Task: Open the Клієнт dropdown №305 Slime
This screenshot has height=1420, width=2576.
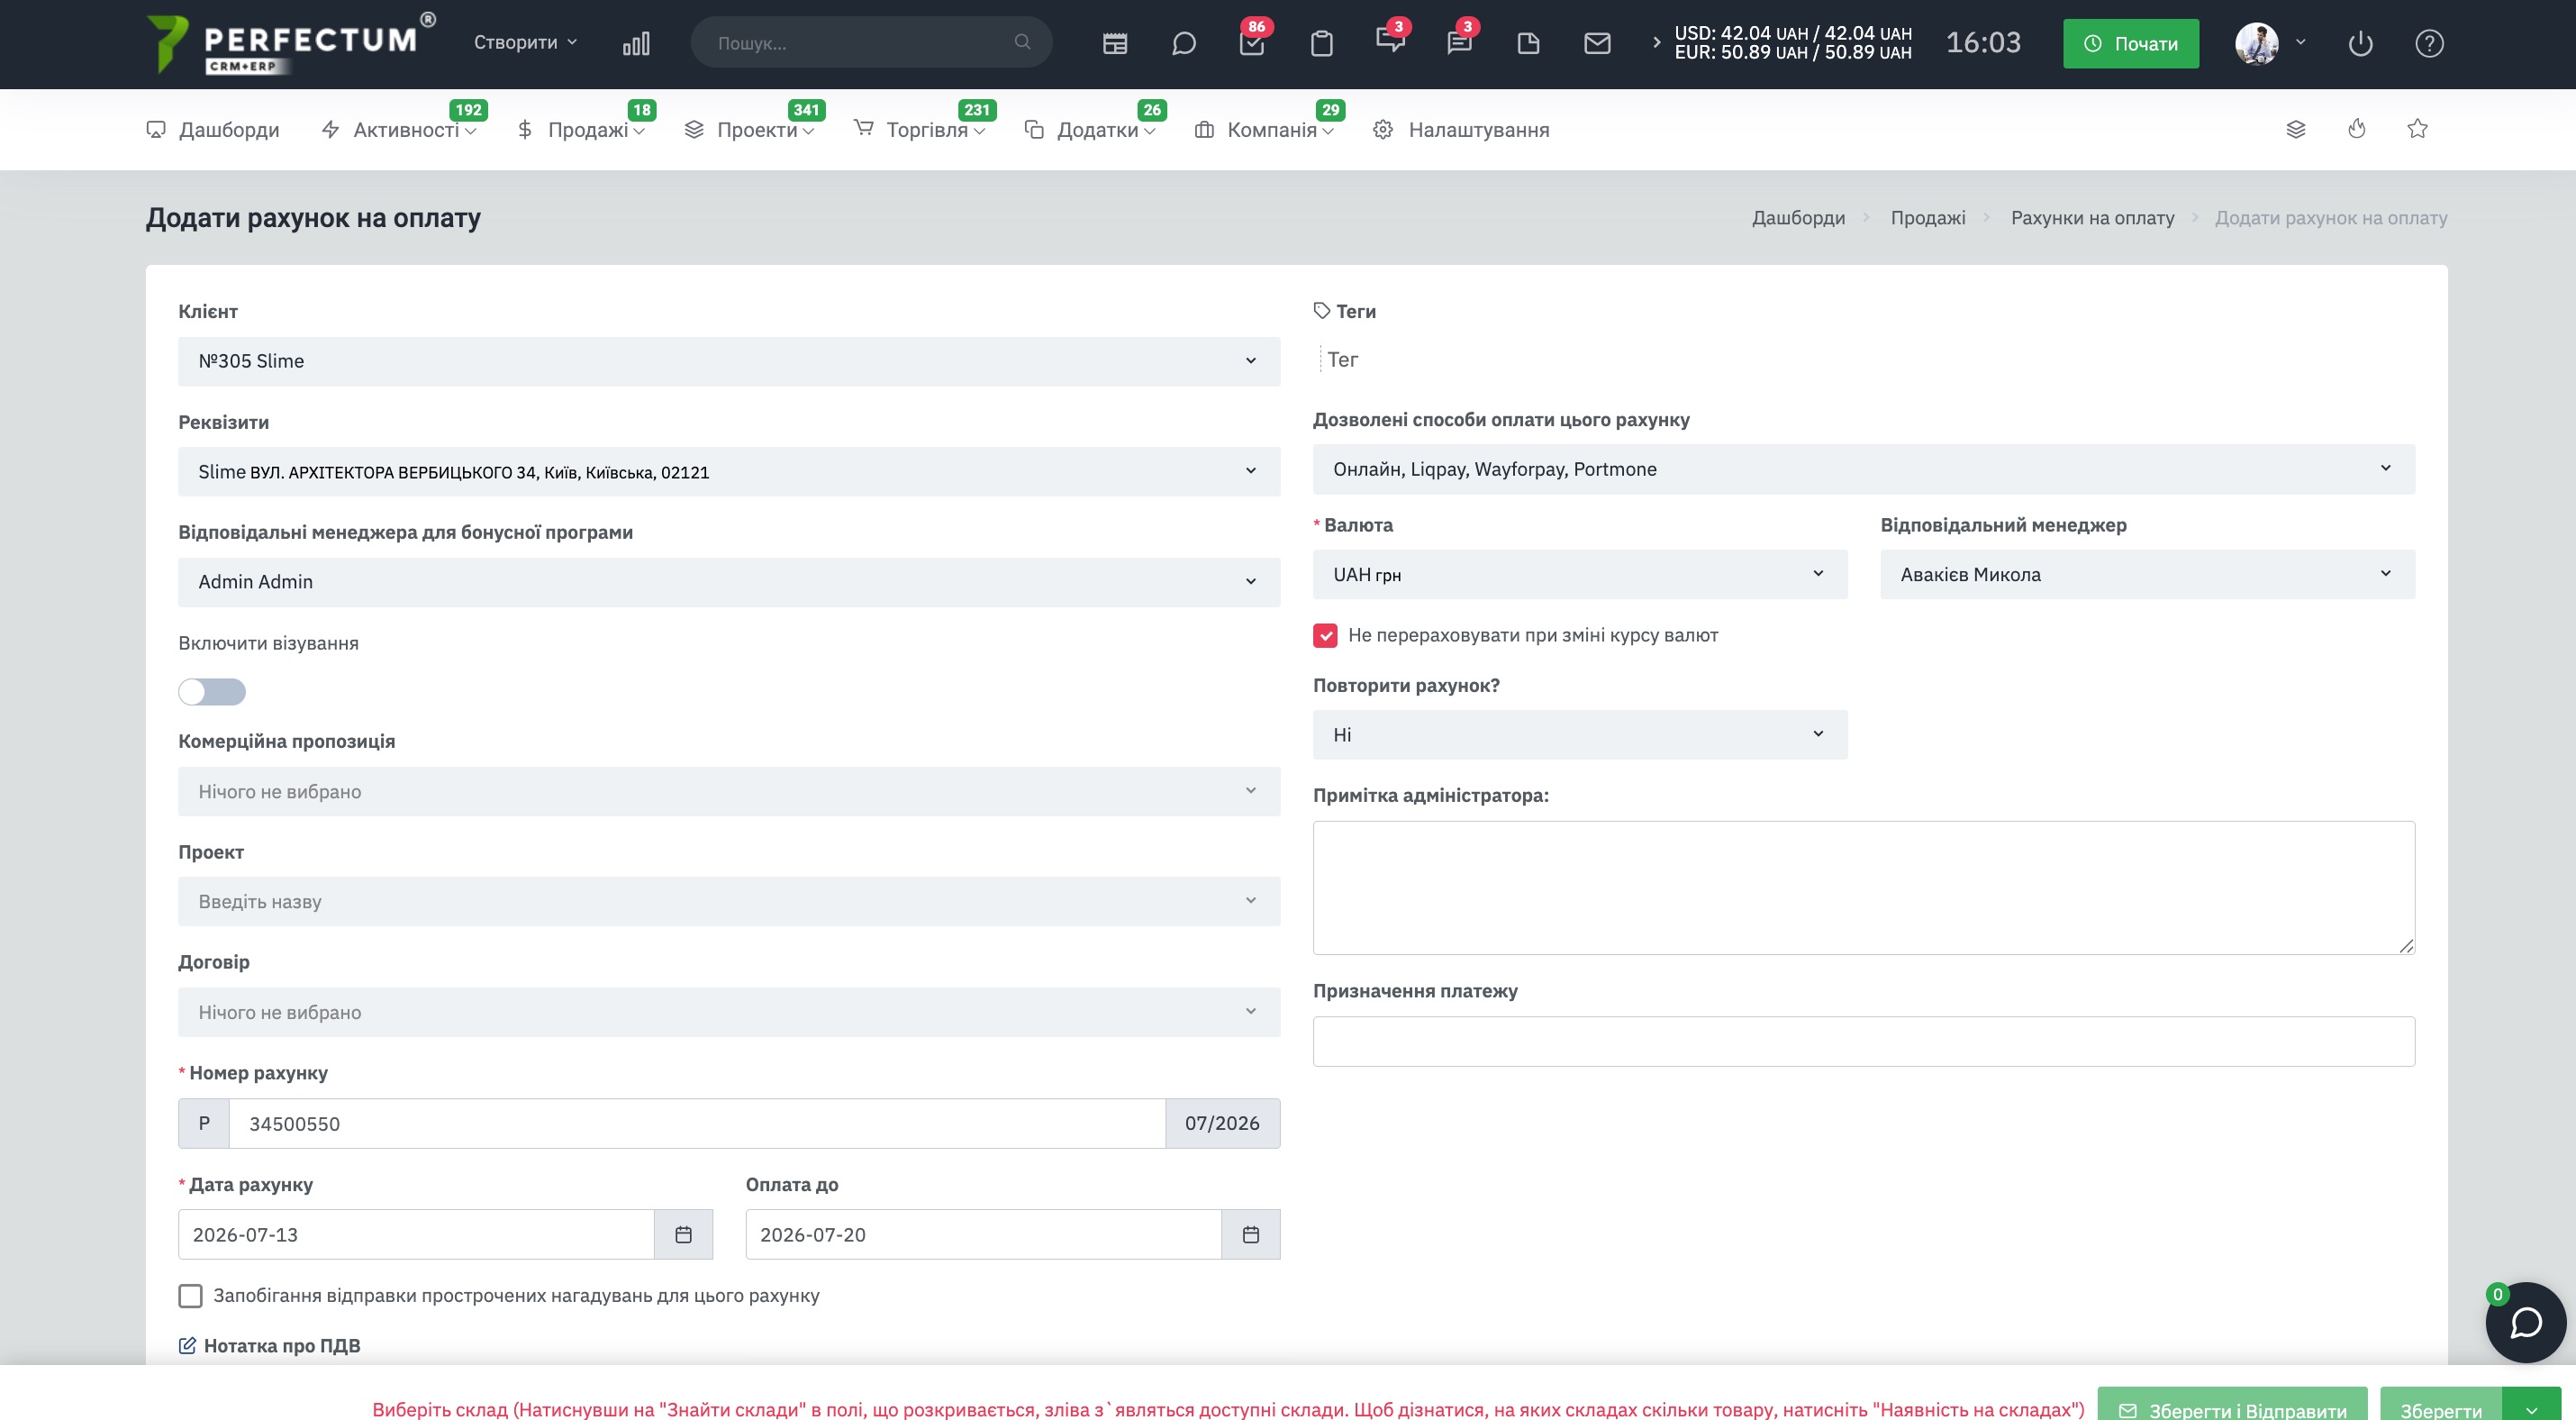Action: pyautogui.click(x=729, y=361)
